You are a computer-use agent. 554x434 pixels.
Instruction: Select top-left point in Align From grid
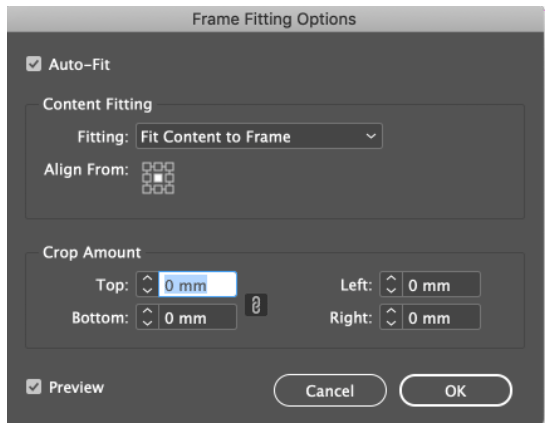[147, 167]
